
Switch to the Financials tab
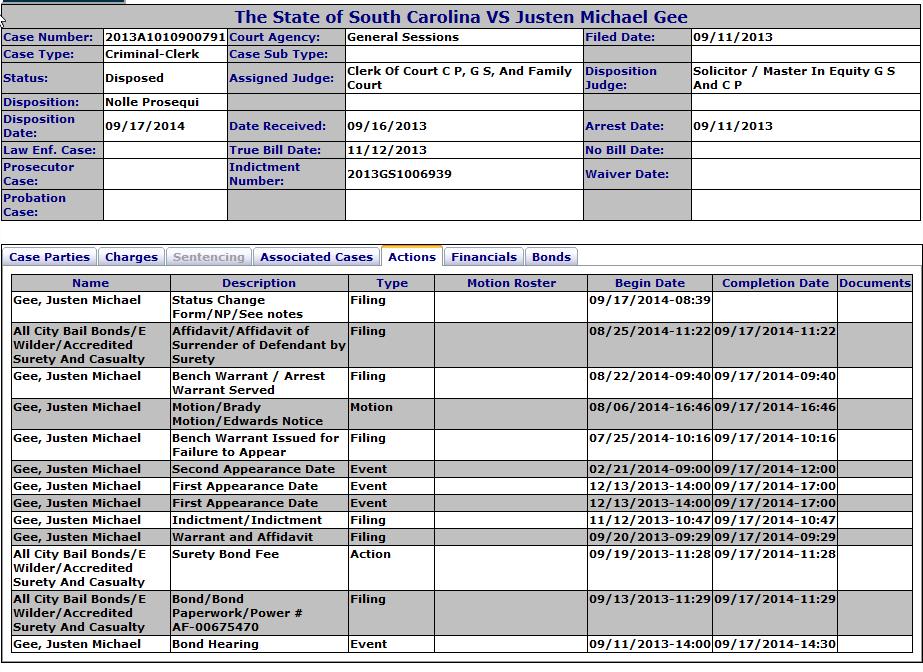click(483, 257)
